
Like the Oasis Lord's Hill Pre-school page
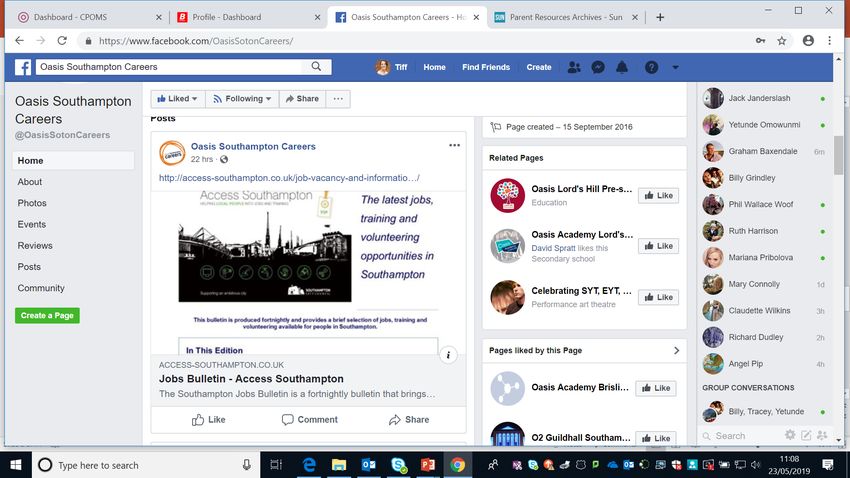pyautogui.click(x=659, y=196)
